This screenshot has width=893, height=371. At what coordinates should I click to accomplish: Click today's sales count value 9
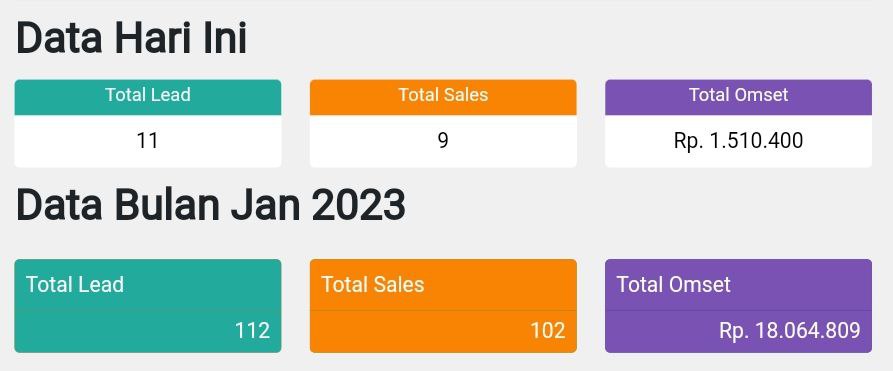(x=443, y=140)
